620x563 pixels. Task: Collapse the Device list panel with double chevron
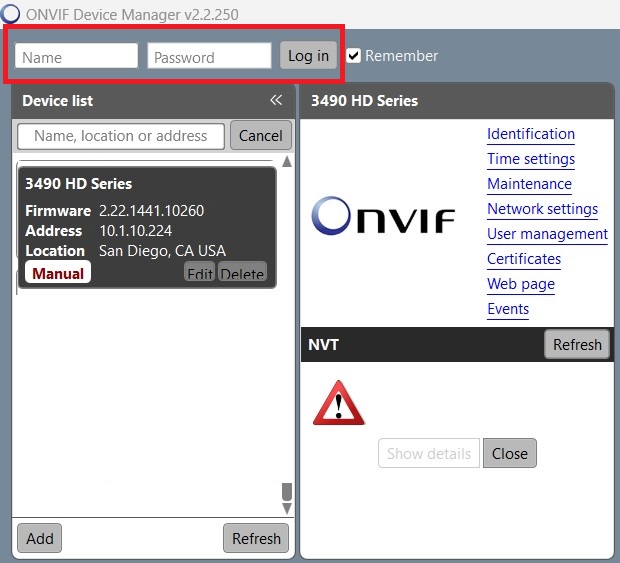[276, 100]
